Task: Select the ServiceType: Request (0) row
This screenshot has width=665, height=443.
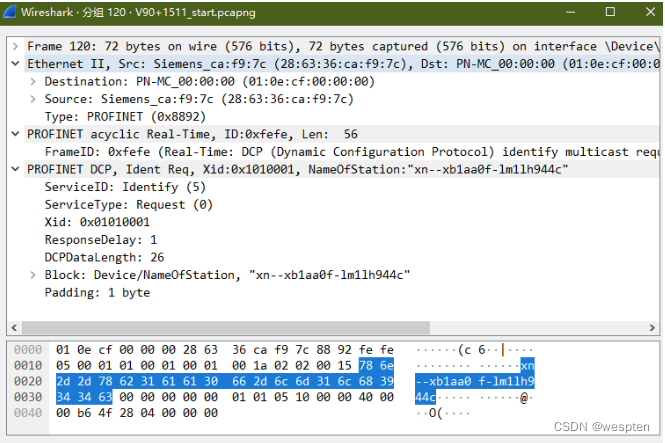Action: coord(129,205)
